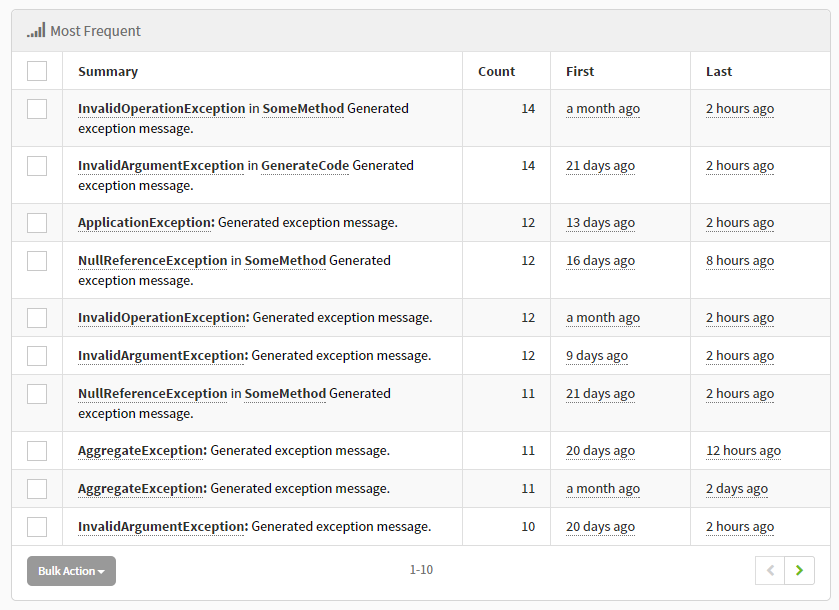The image size is (839, 610).
Task: Select the ApplicationException row checkbox
Action: 37,222
